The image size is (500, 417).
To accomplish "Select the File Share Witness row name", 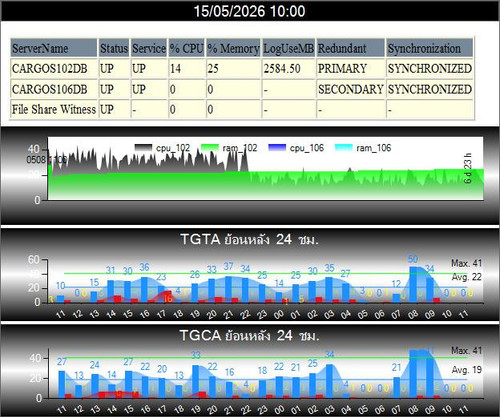I will pos(54,109).
